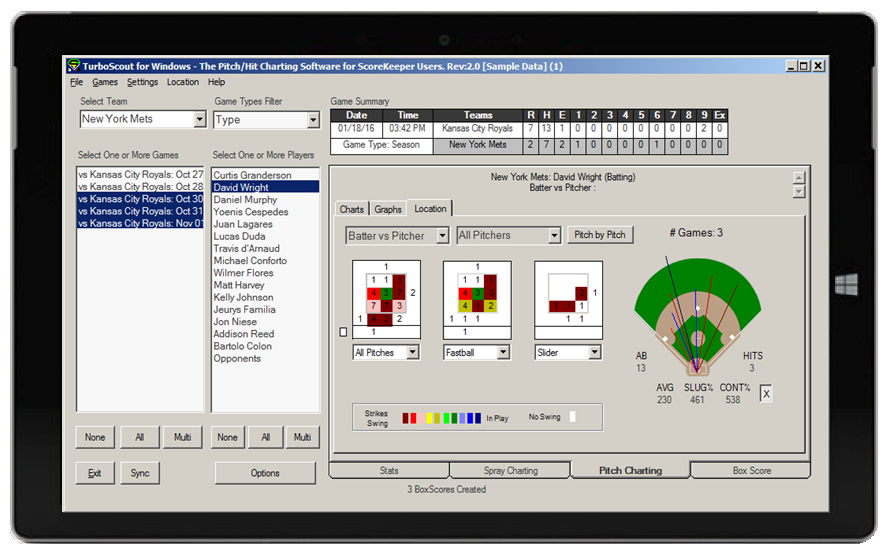Image resolution: width=885 pixels, height=553 pixels.
Task: Click Multi button under games list
Action: 182,437
